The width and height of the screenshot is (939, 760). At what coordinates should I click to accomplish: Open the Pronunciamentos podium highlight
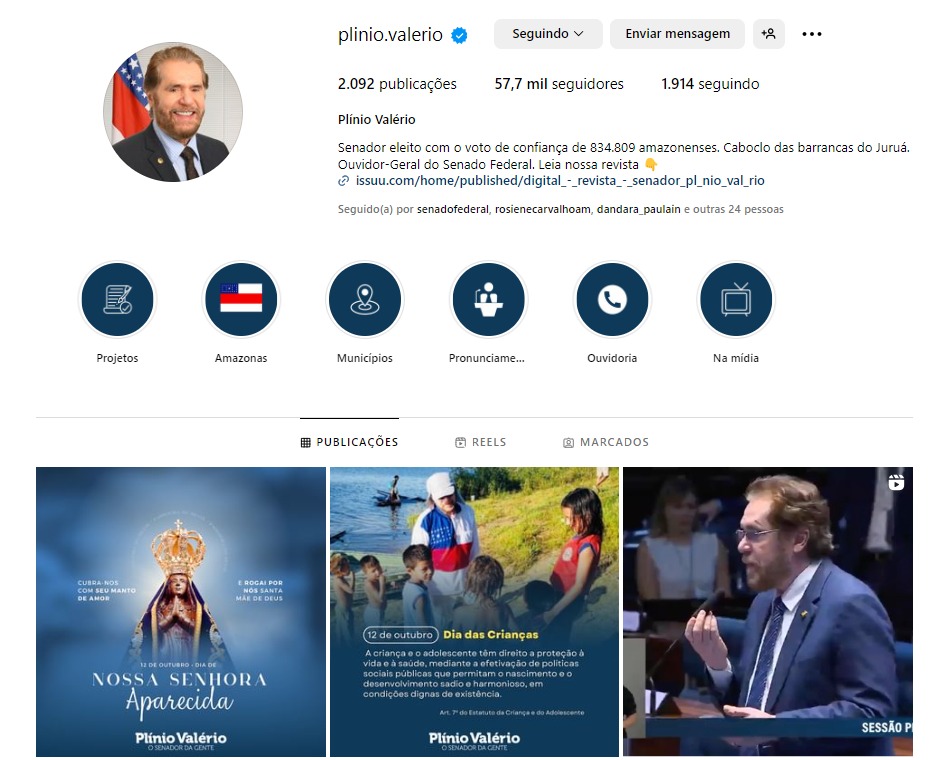tap(489, 299)
